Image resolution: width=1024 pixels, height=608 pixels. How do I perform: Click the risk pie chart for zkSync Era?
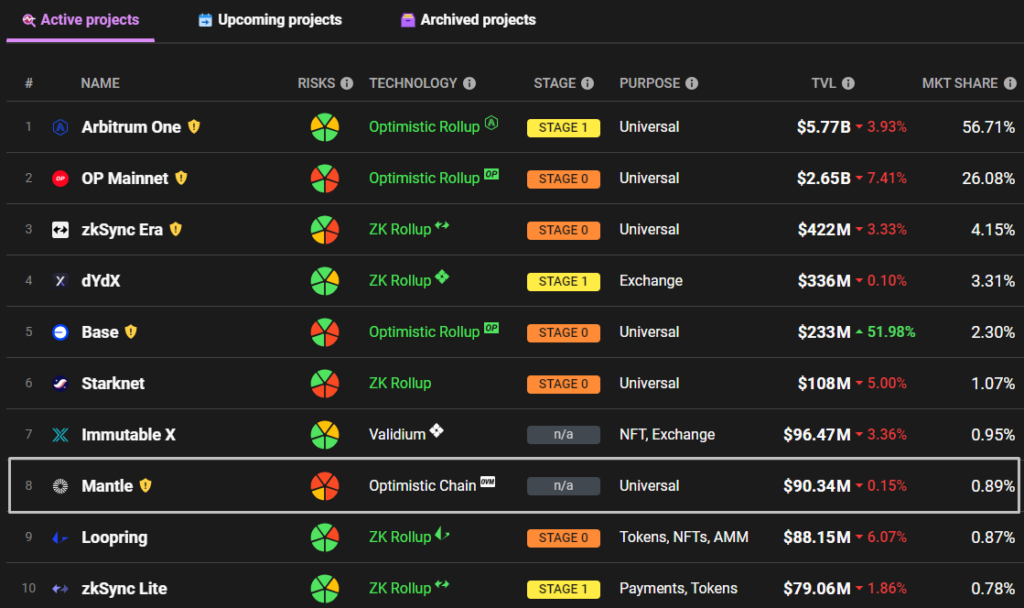click(324, 229)
